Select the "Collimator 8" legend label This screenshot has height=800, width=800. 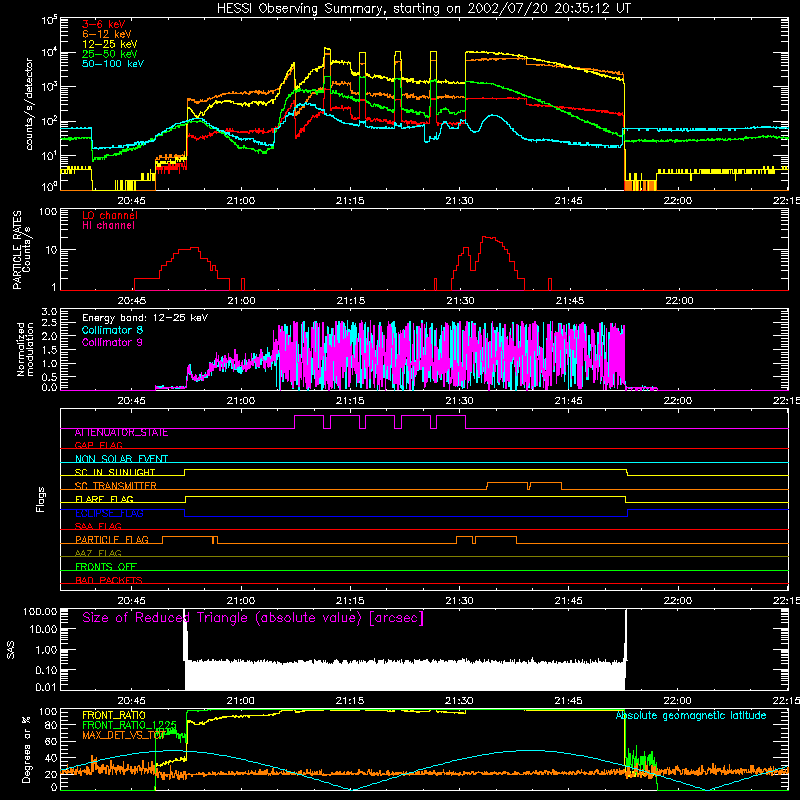tap(112, 330)
